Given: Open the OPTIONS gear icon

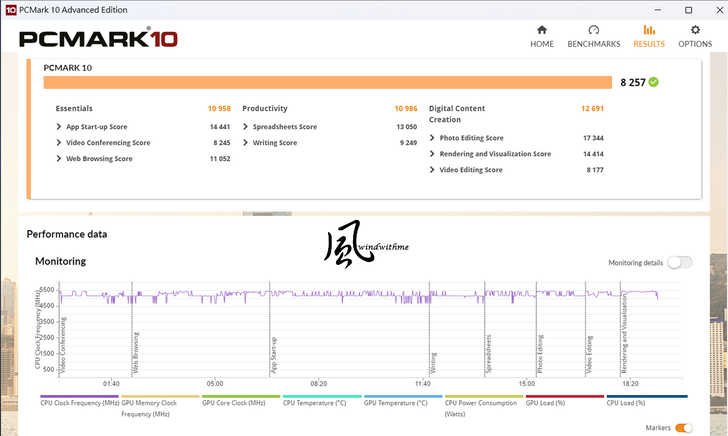Looking at the screenshot, I should [x=695, y=30].
